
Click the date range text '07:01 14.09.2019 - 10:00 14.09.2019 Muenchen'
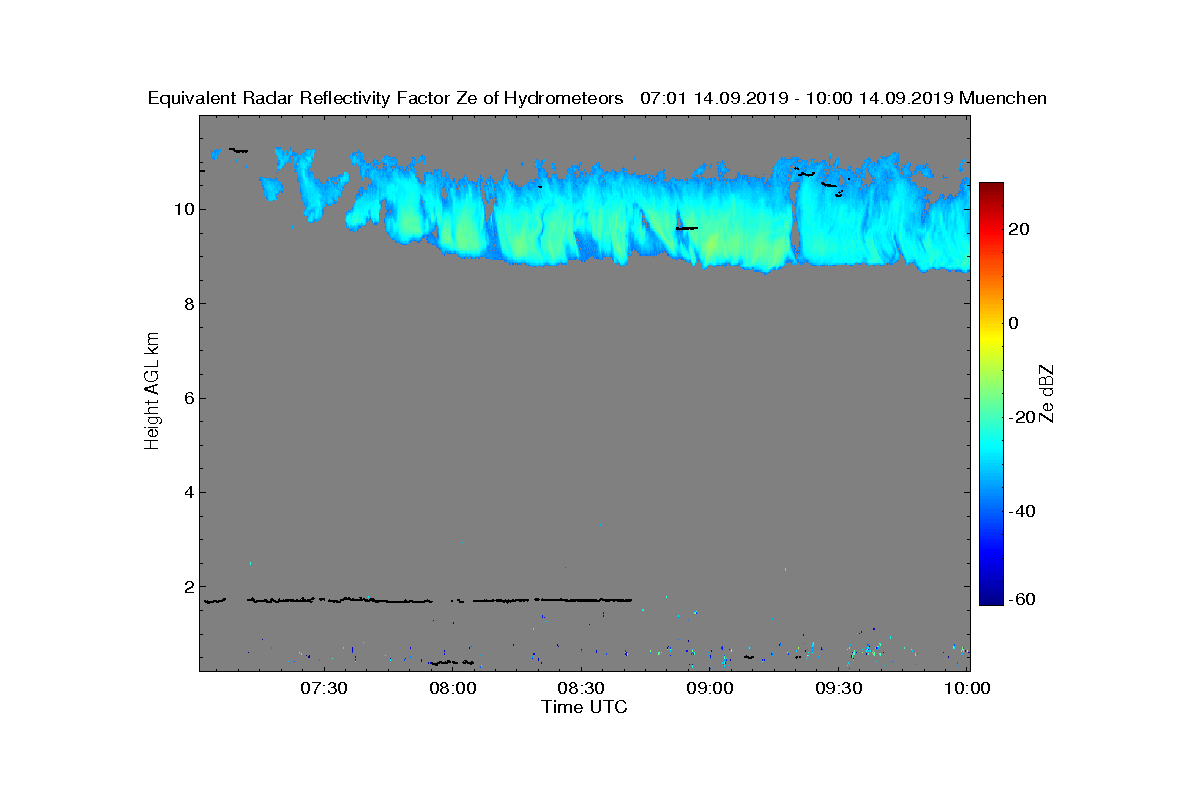843,98
